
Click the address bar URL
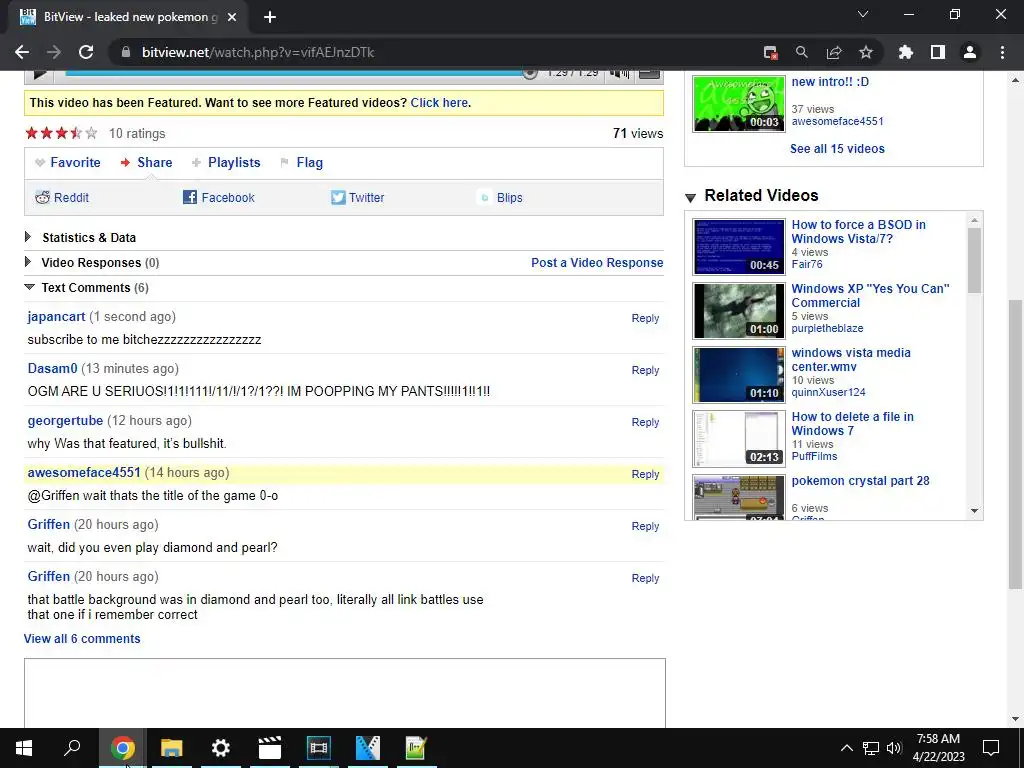coord(258,52)
